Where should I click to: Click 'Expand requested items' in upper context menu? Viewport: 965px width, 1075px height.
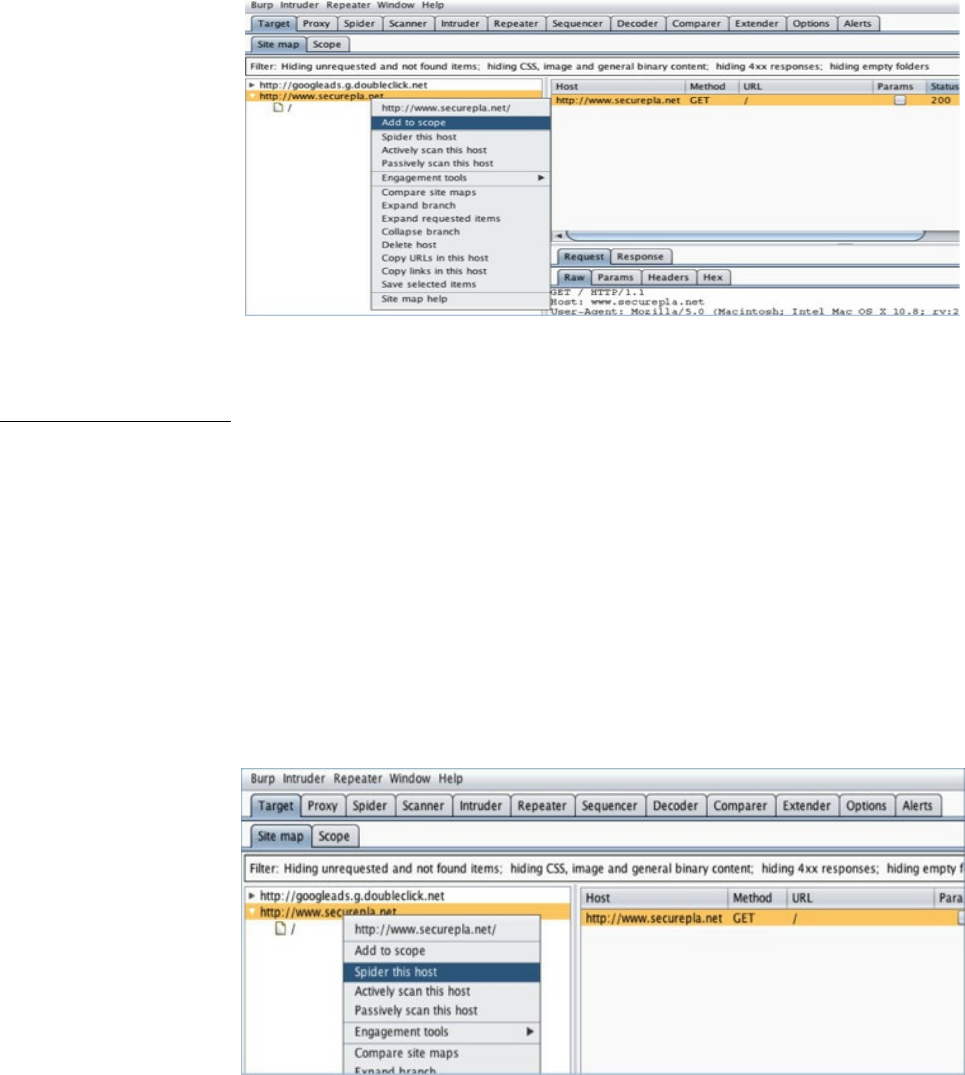click(441, 219)
